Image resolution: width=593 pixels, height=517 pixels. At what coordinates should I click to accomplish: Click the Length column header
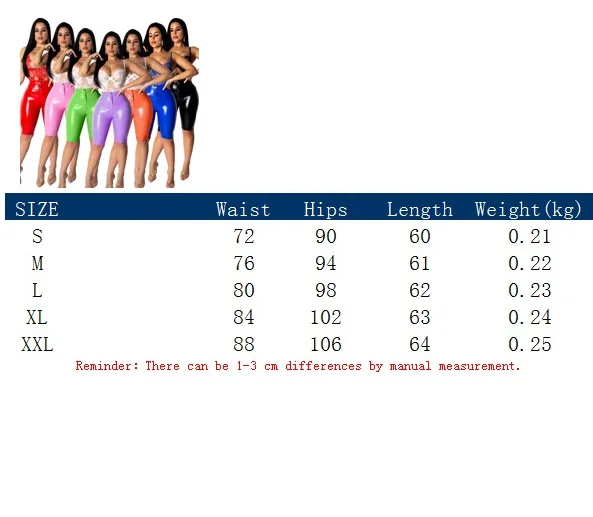coord(420,210)
